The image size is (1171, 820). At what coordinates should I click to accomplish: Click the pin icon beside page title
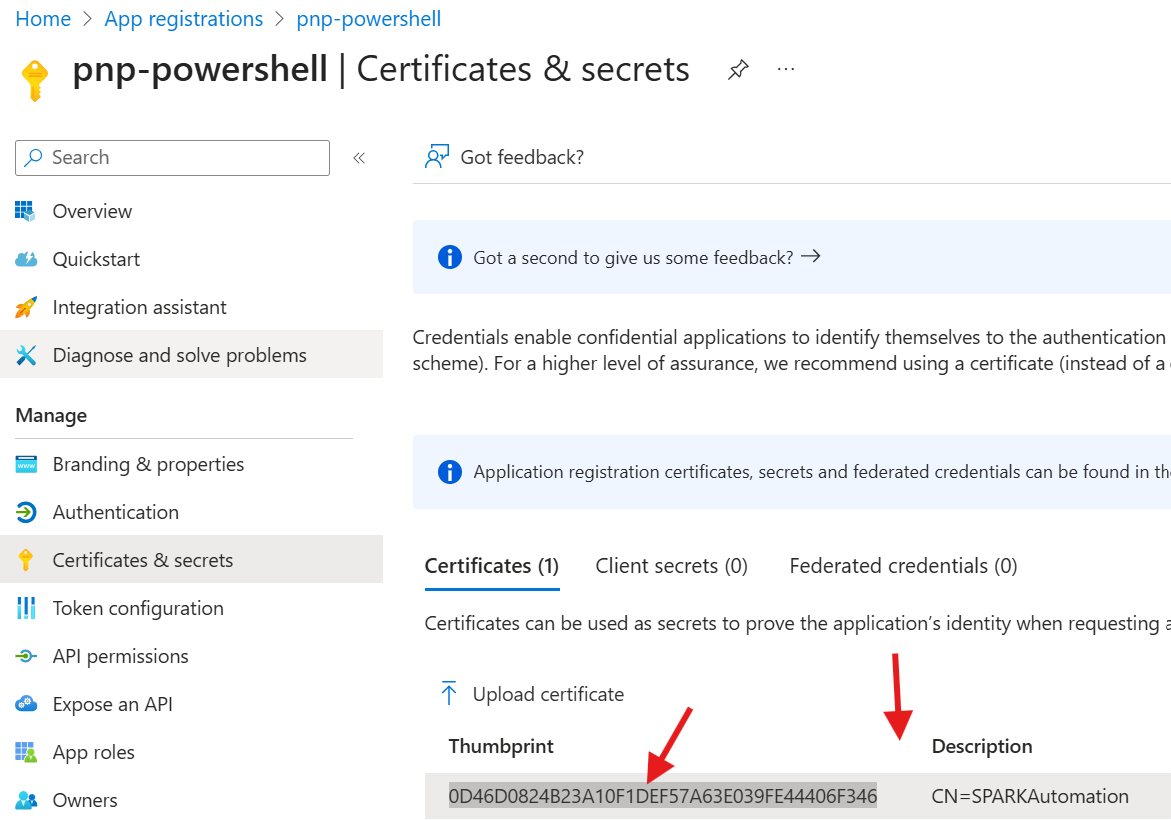(x=738, y=70)
